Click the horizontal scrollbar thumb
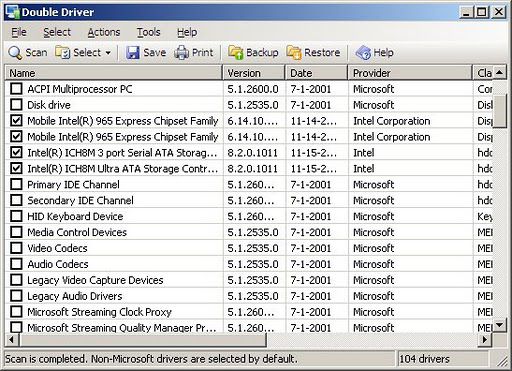 tap(143, 340)
